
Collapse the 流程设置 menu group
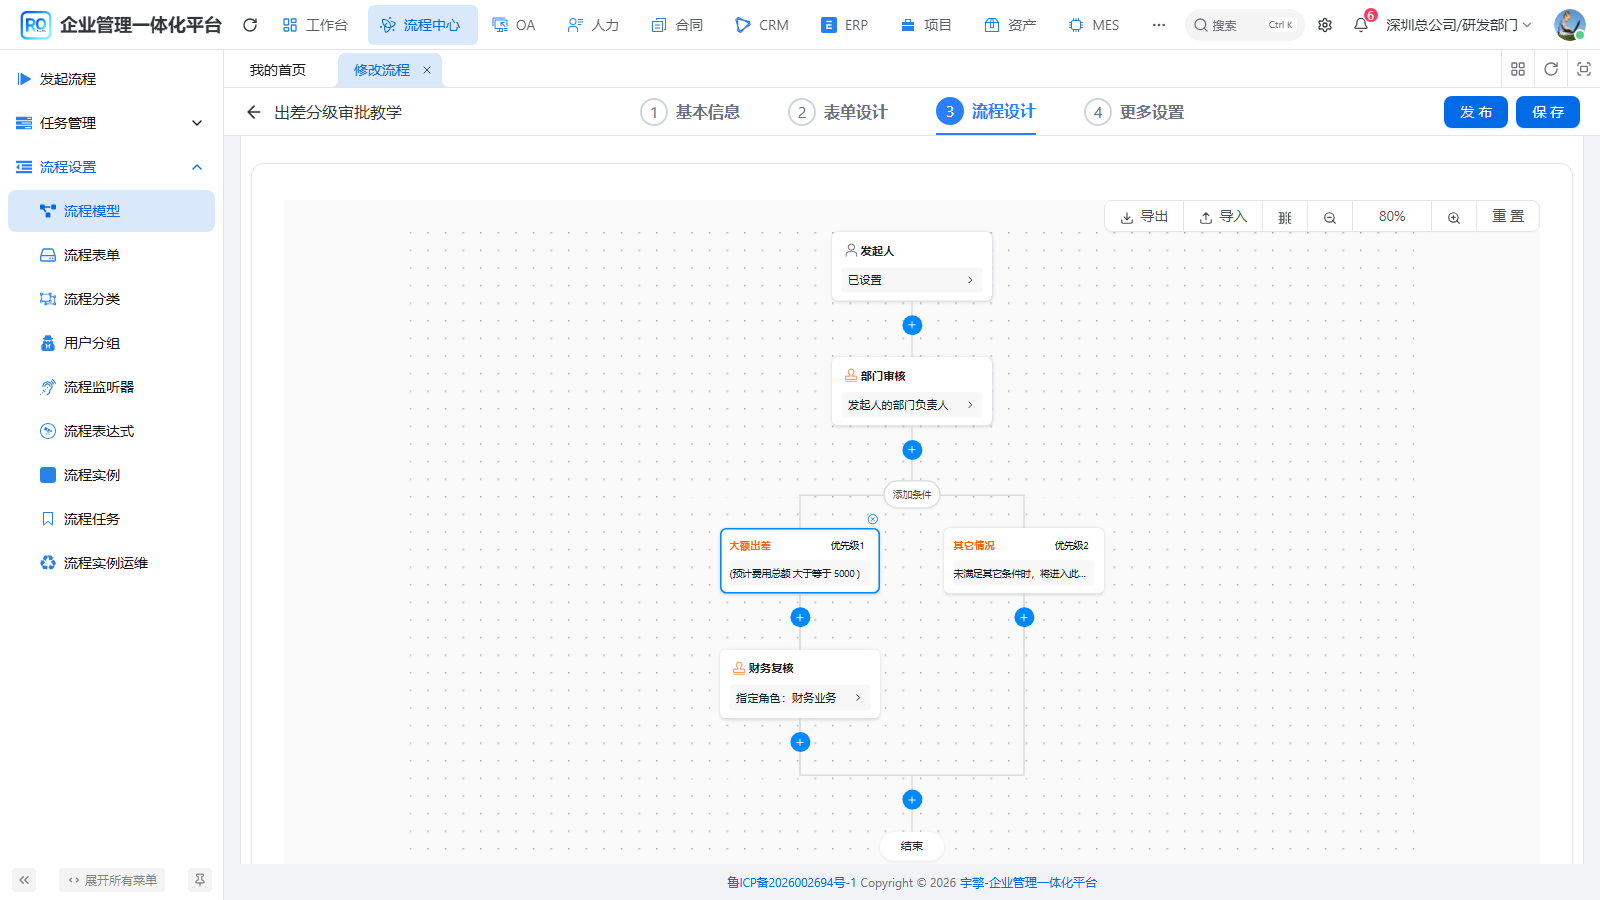(111, 167)
